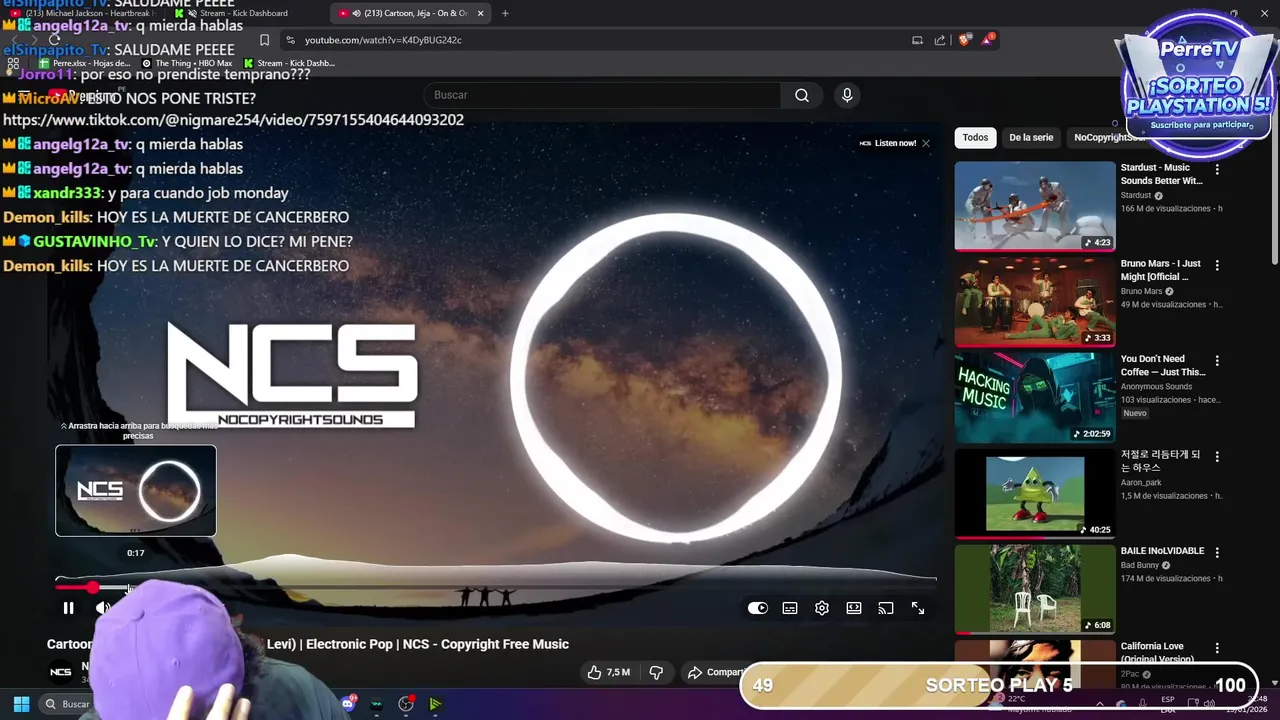This screenshot has height=720, width=1280.
Task: Click the taskbar Buscar search box
Action: pos(68,704)
